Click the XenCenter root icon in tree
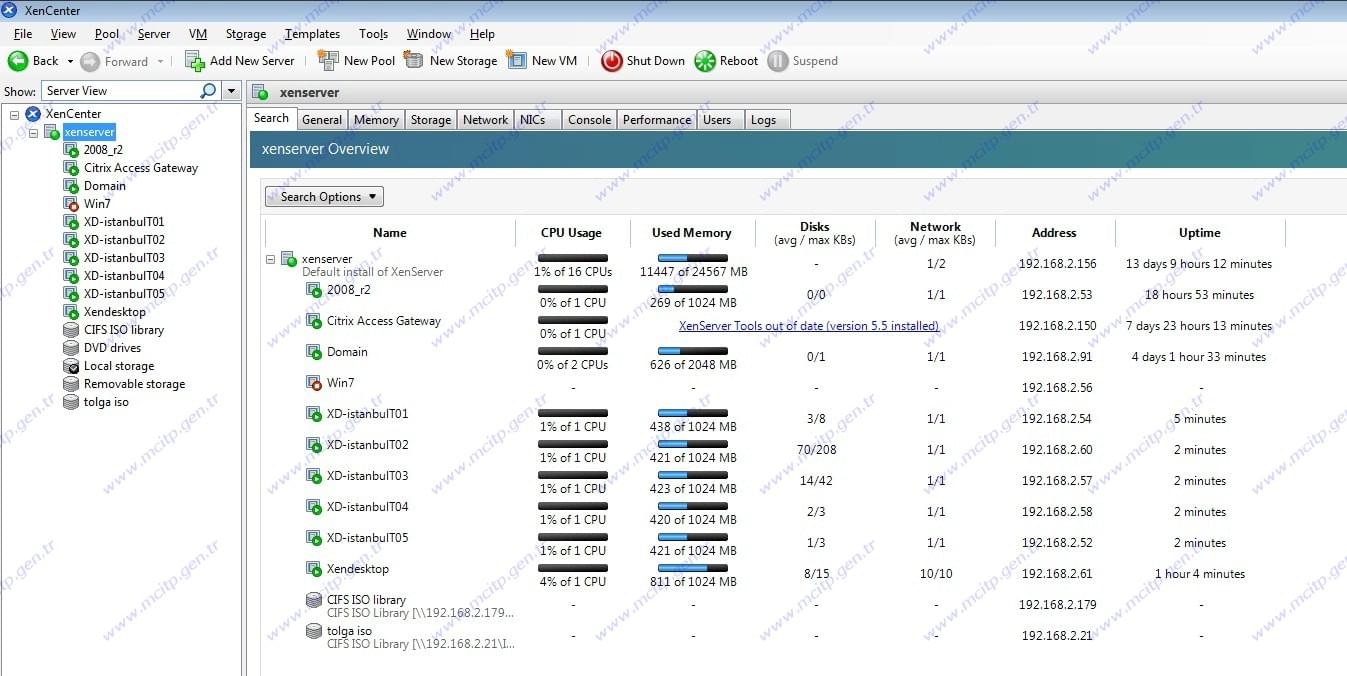 pos(33,114)
